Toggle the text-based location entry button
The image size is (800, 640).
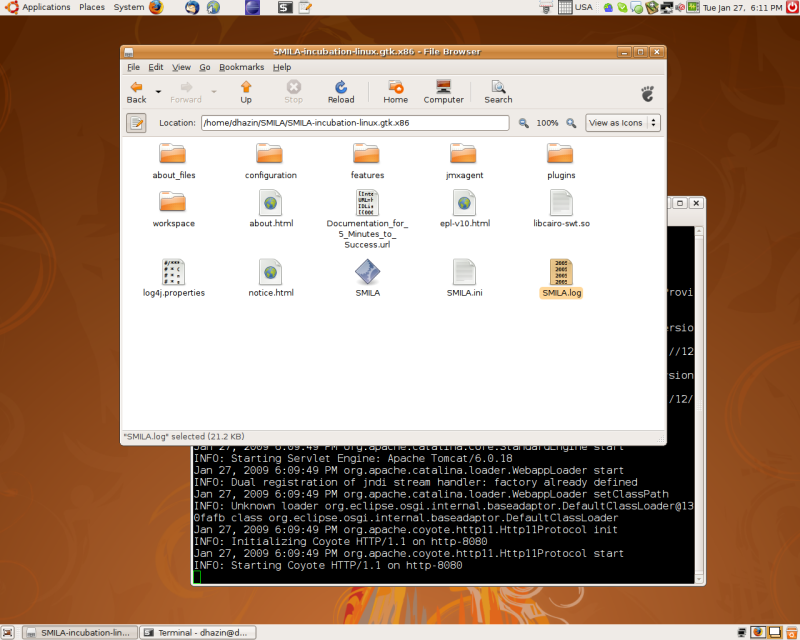[x=136, y=123]
